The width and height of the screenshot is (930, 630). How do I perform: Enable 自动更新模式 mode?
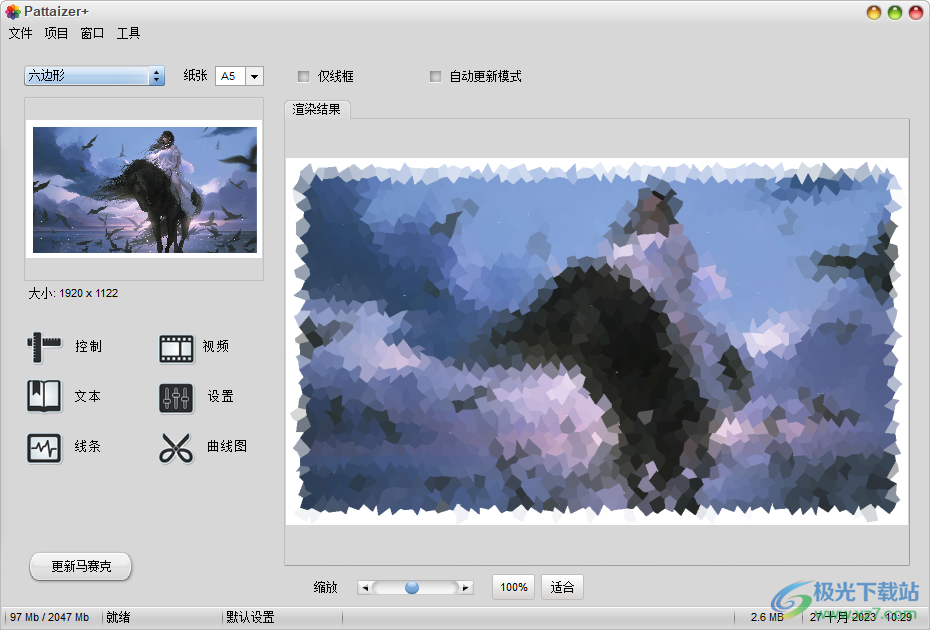click(435, 76)
